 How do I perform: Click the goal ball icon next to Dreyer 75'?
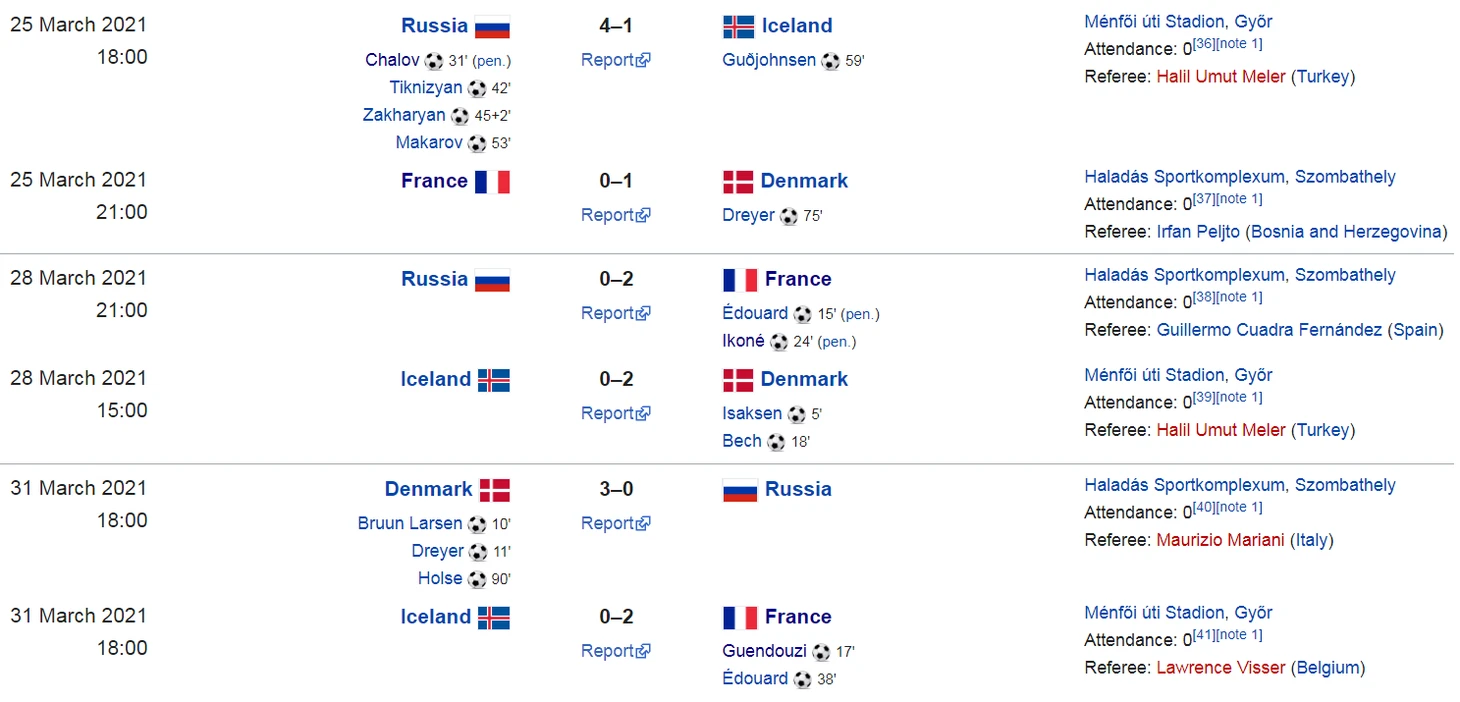point(789,216)
